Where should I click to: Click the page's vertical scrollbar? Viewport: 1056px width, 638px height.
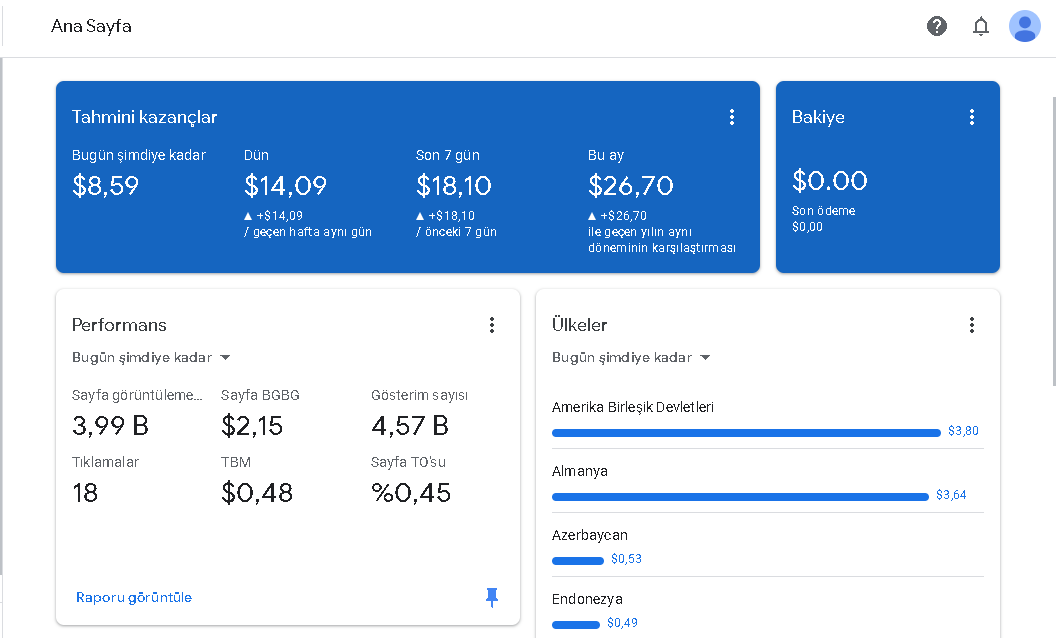point(1053,241)
